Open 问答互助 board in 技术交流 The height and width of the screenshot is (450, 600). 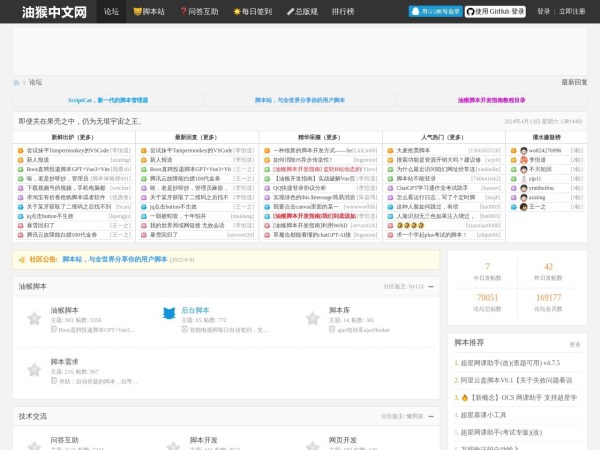(x=64, y=440)
